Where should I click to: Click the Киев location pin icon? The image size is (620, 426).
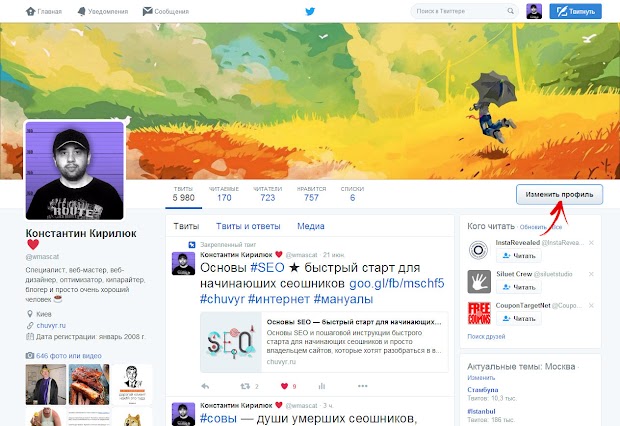click(30, 314)
